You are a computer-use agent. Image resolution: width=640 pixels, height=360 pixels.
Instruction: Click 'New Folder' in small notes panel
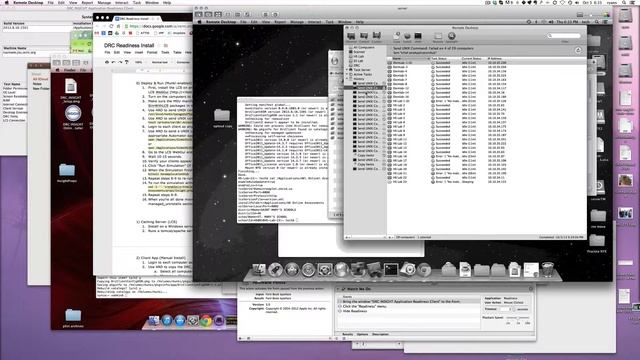(41, 88)
